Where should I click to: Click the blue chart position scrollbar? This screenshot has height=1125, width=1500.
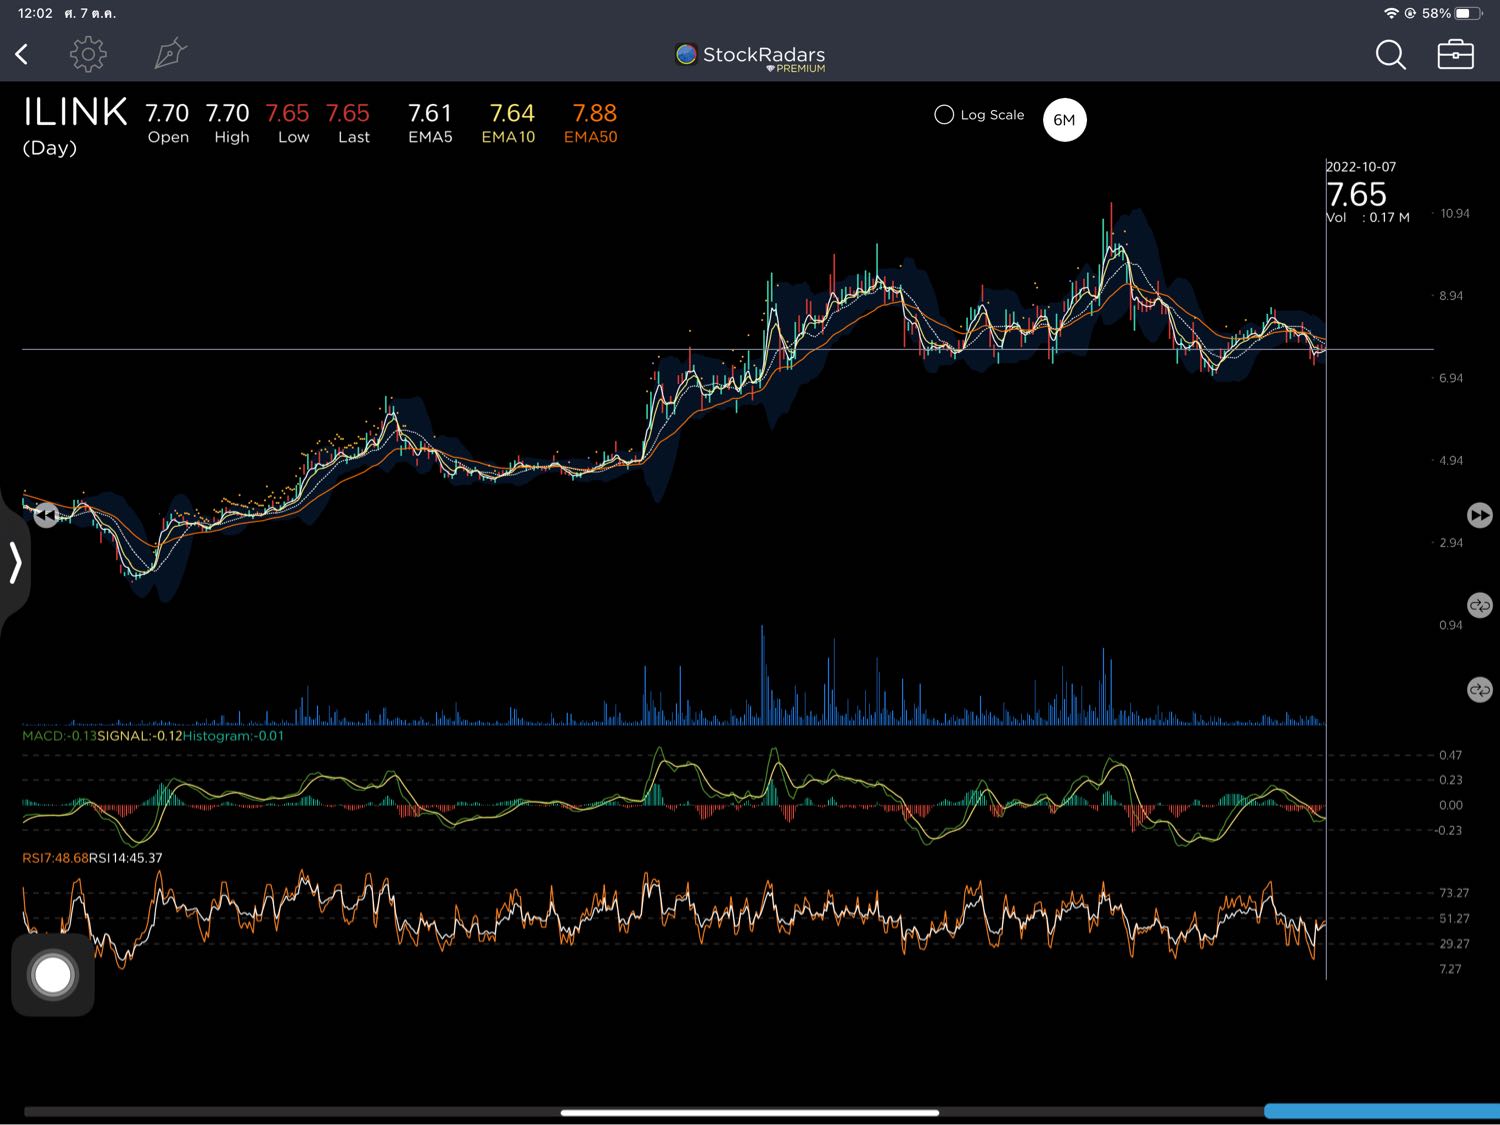pyautogui.click(x=1381, y=1111)
